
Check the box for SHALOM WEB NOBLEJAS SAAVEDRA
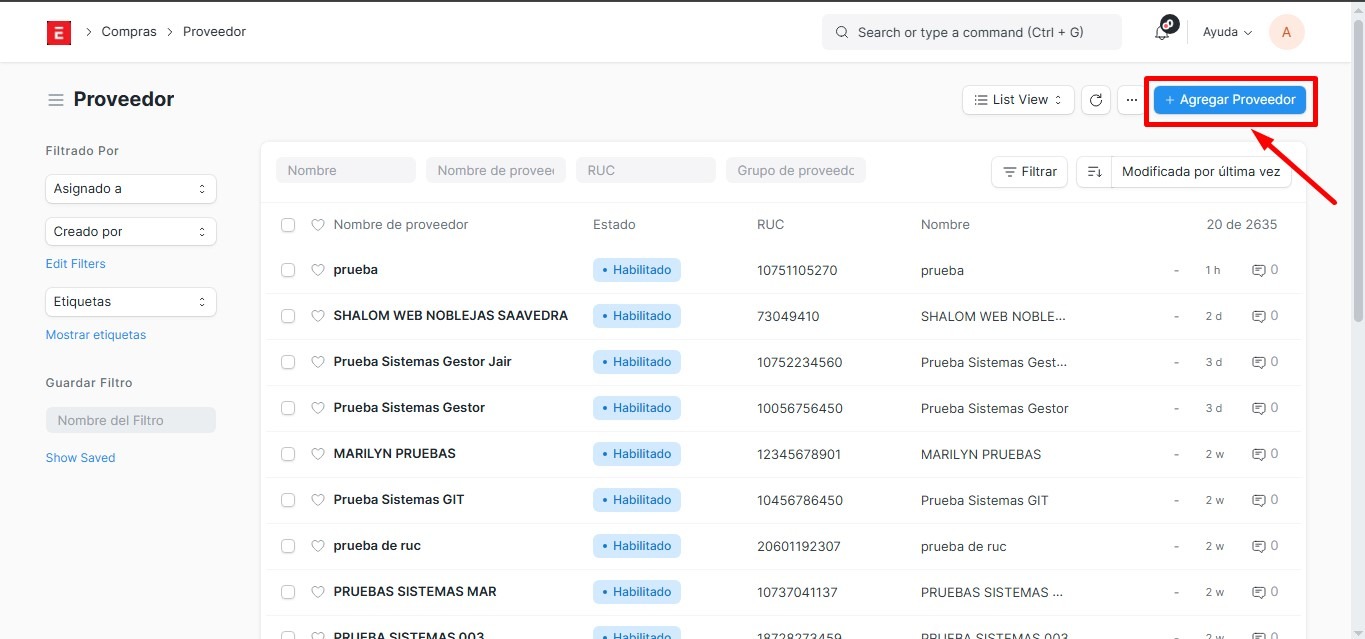click(x=288, y=316)
